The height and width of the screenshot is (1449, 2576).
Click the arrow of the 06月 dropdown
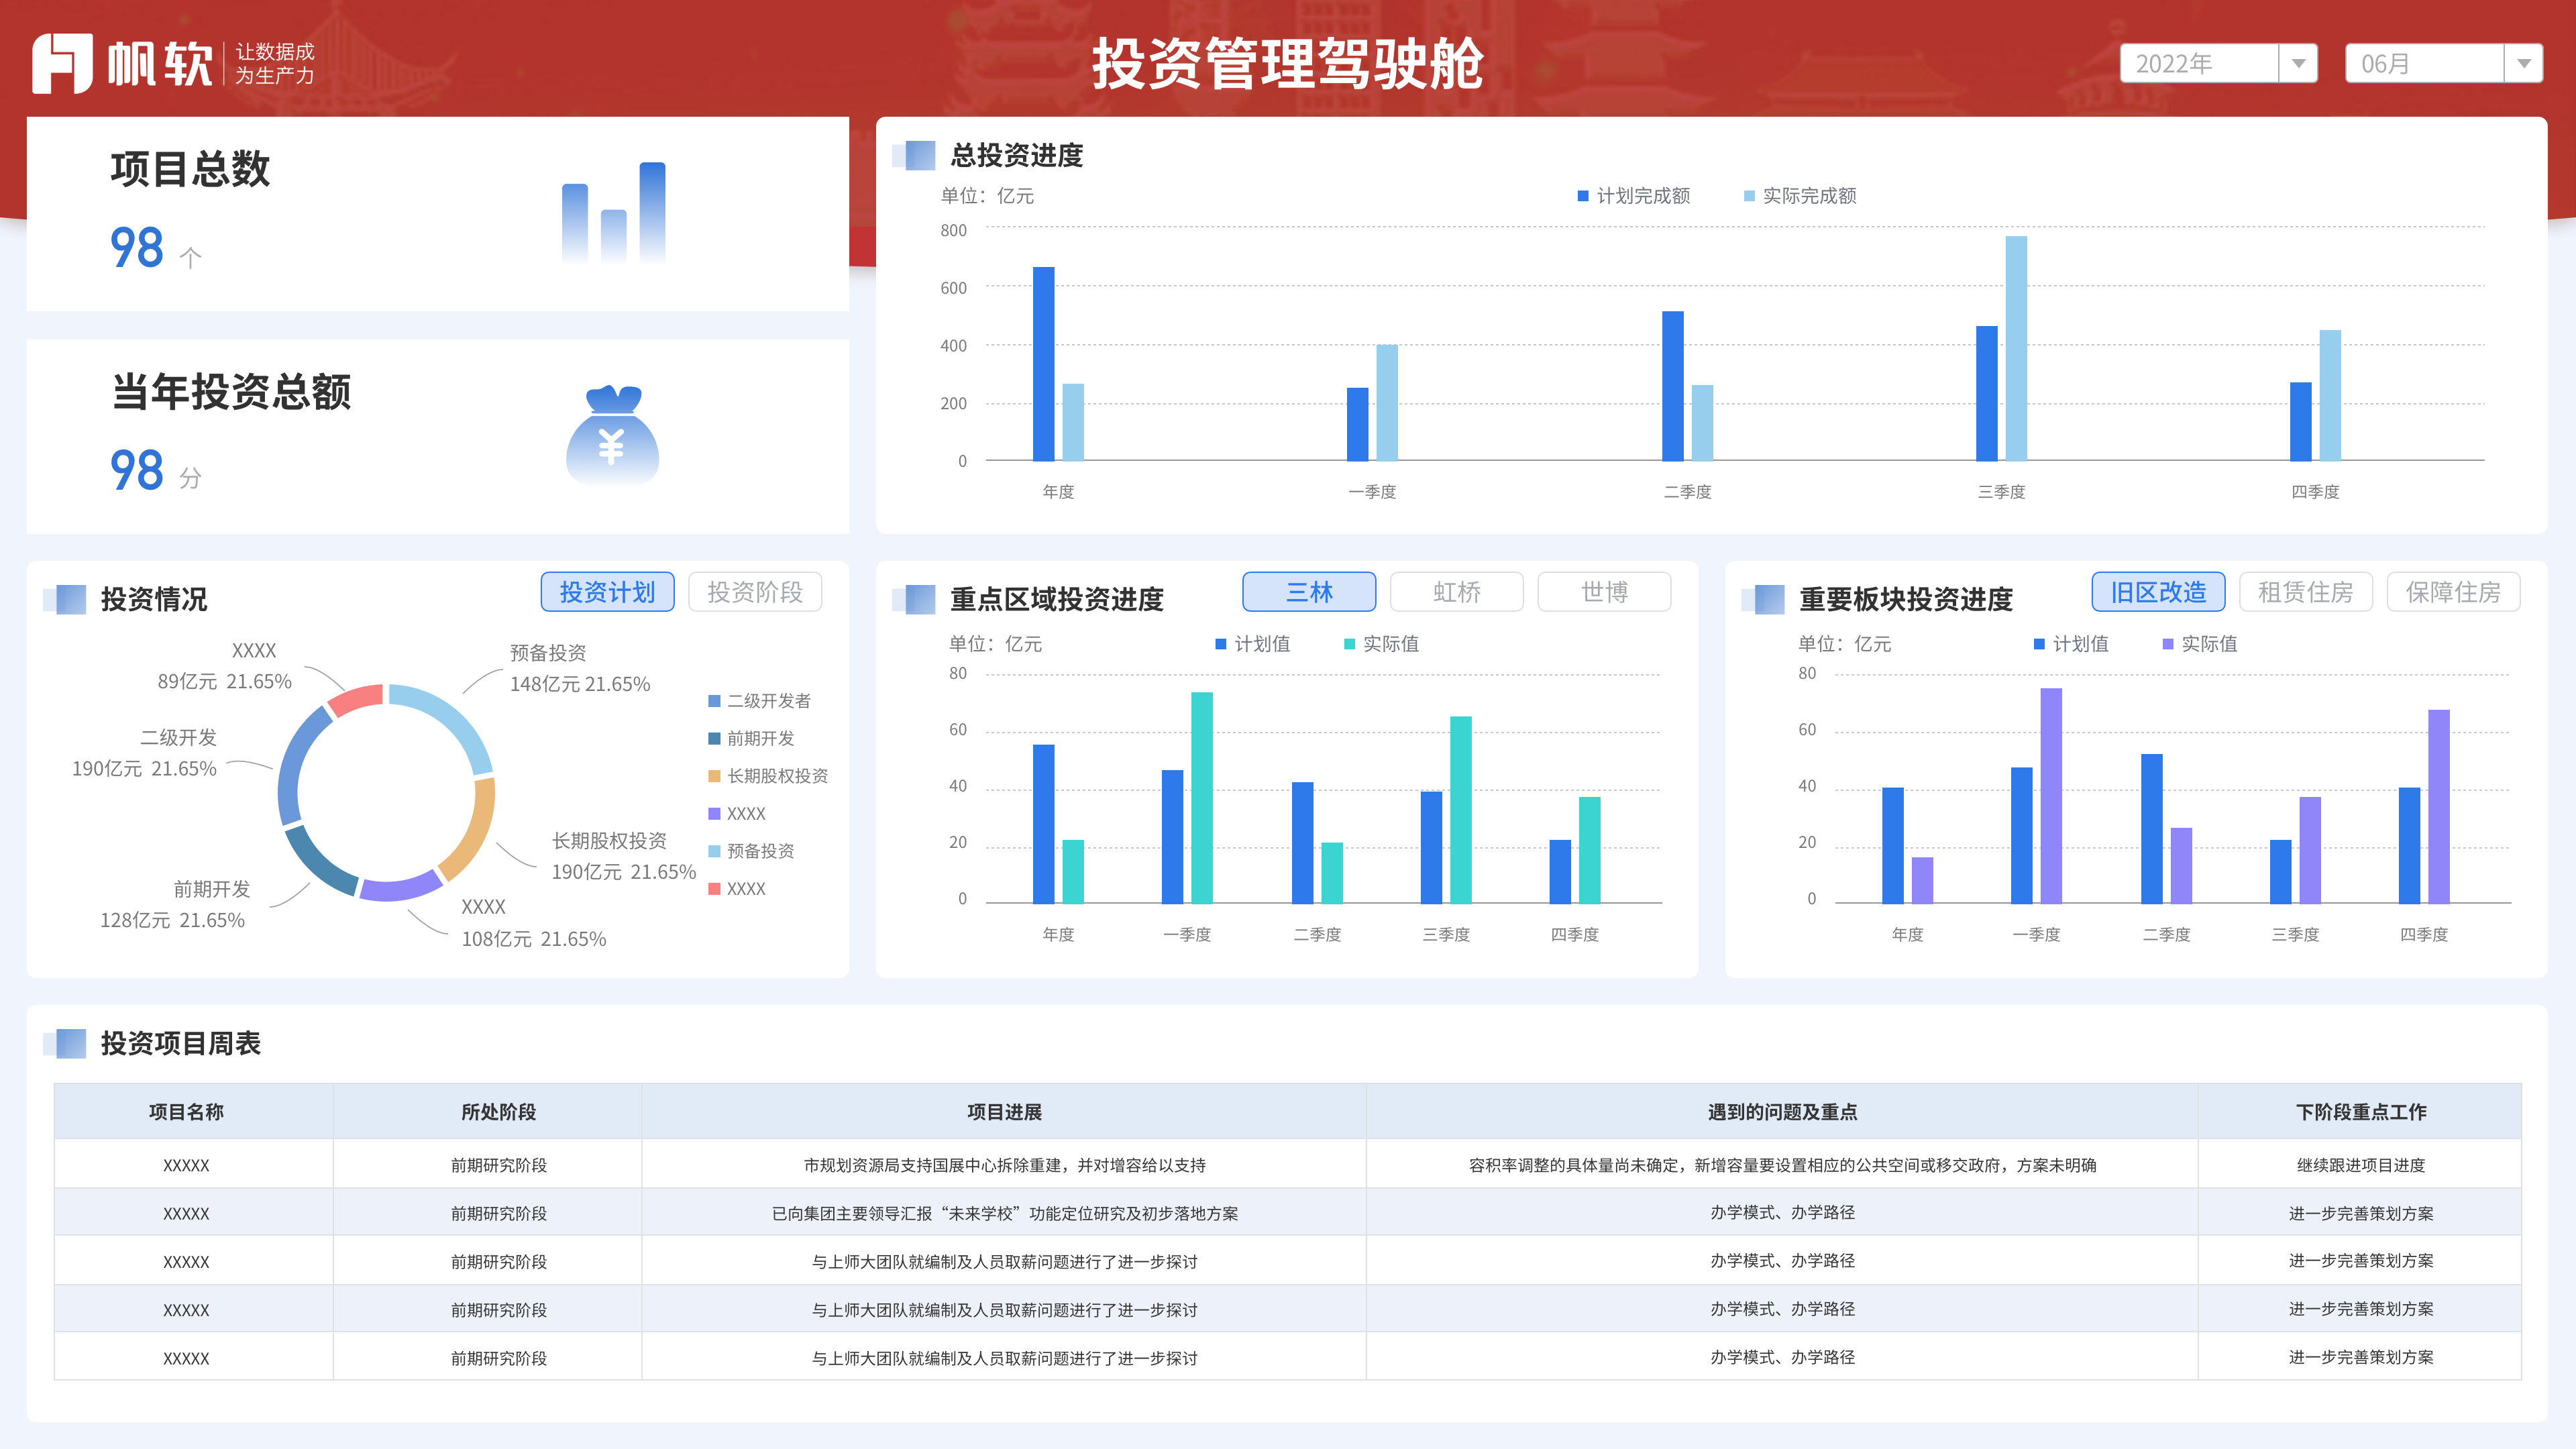(x=2523, y=63)
